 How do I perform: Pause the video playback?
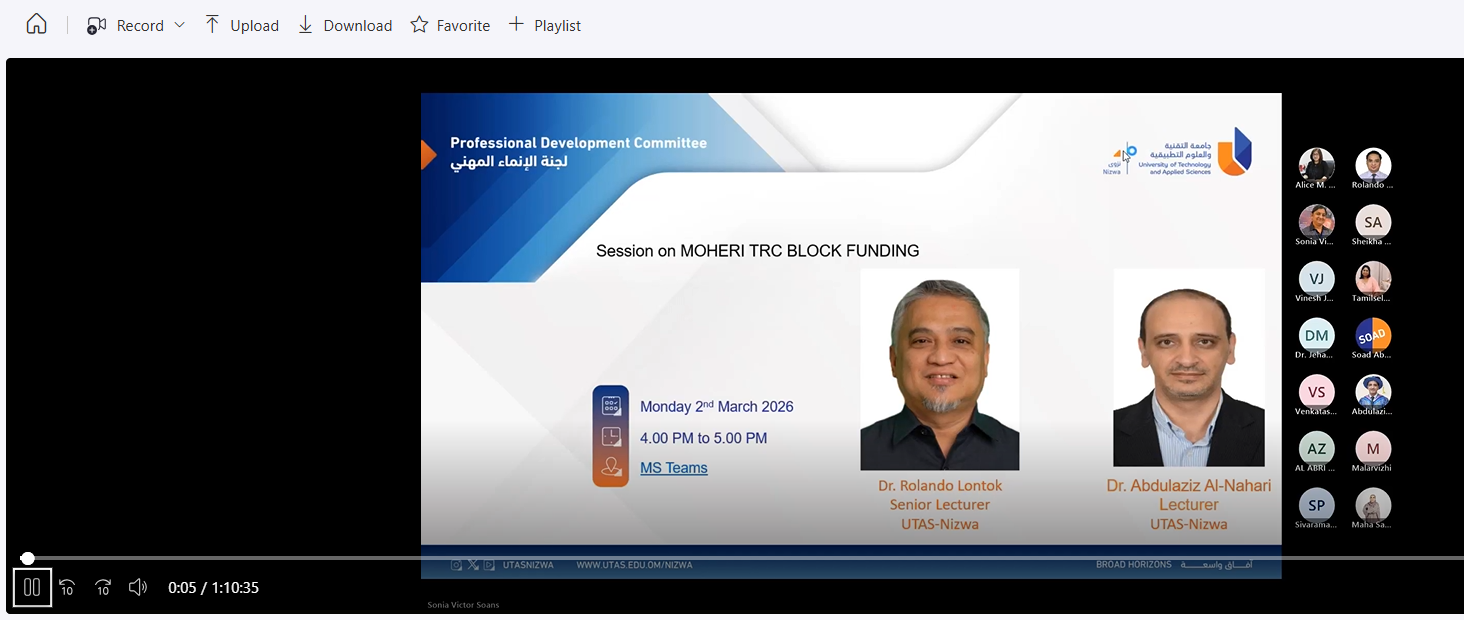32,588
